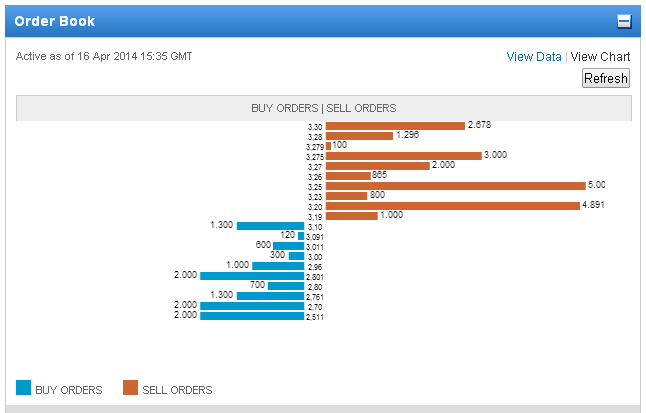Click the 4.891 sell quantity label

click(x=593, y=205)
